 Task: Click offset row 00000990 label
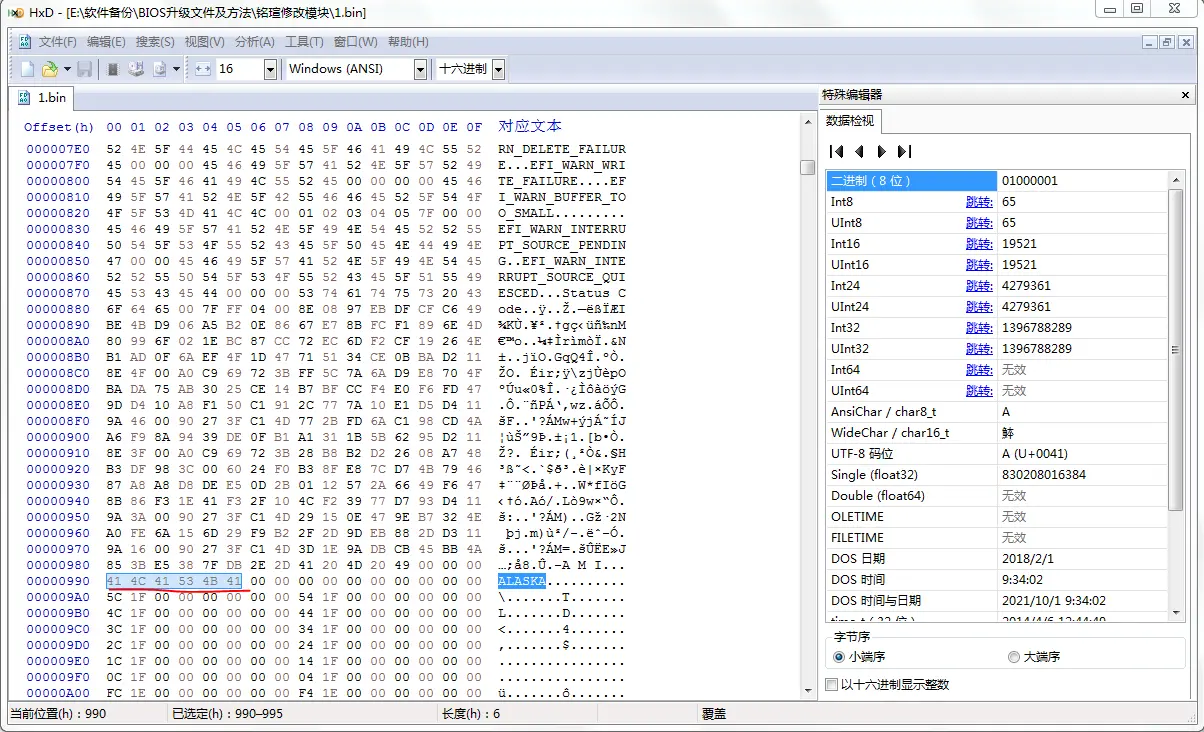58,581
